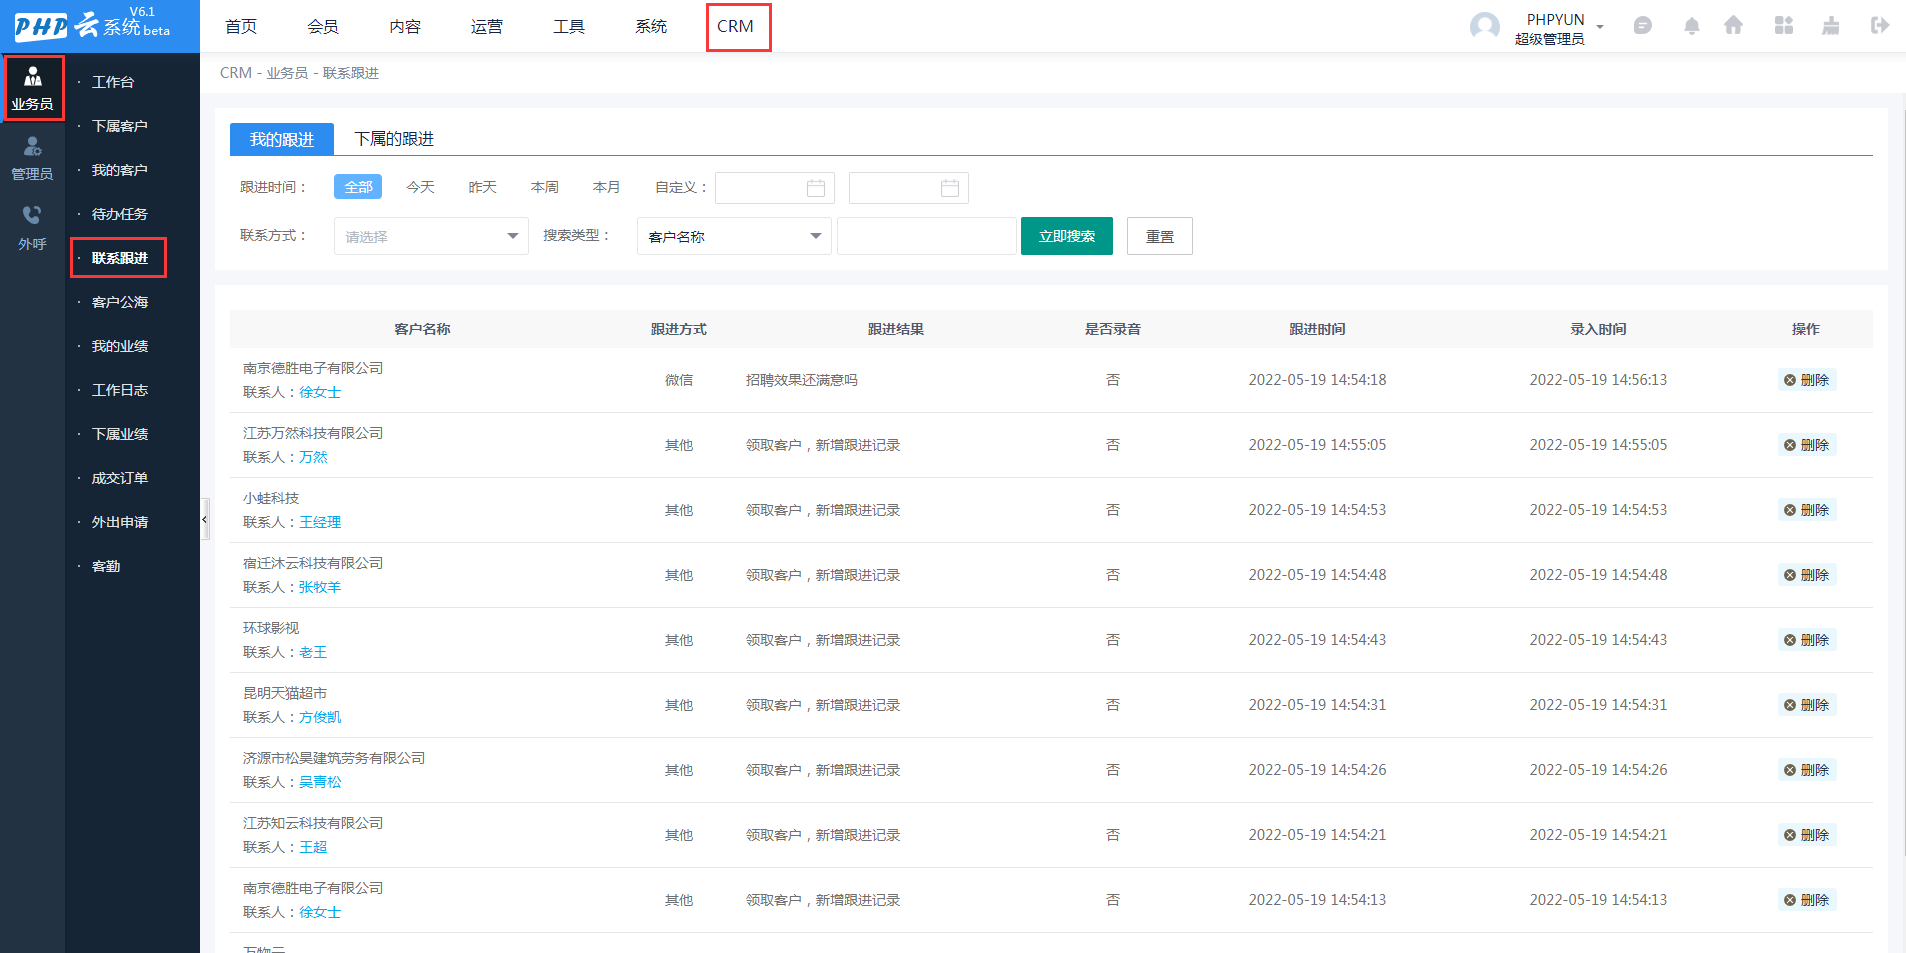Open end date calendar picker

click(x=950, y=188)
